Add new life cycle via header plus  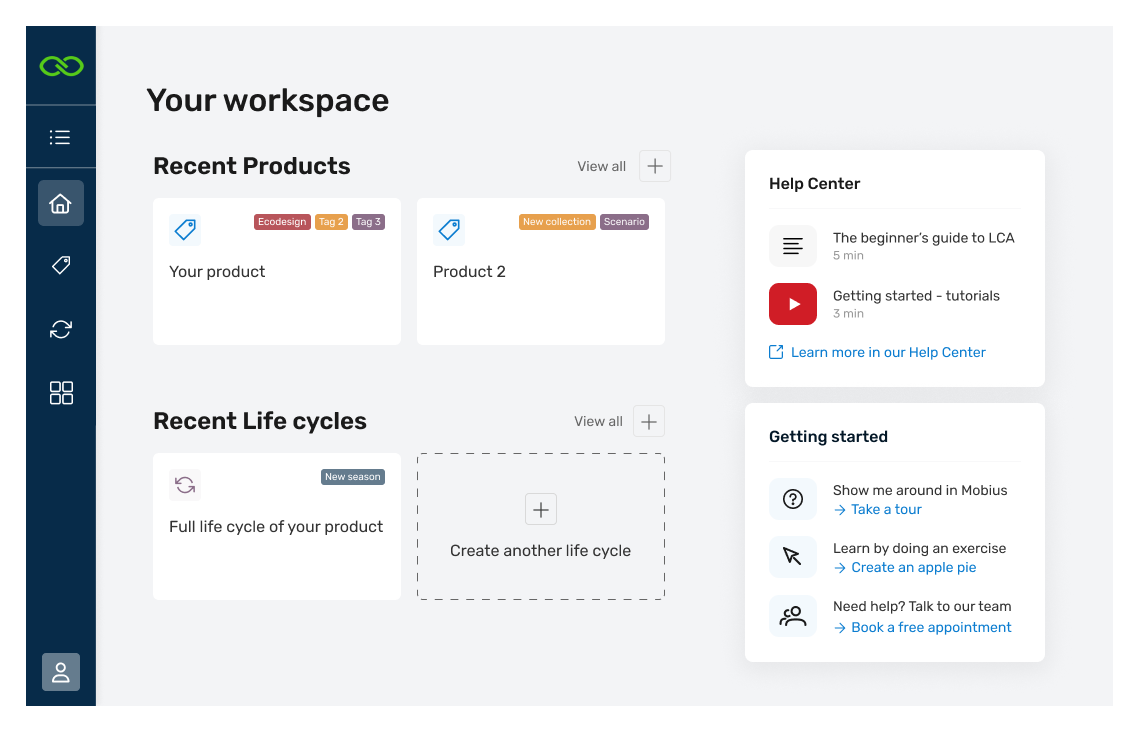pos(649,421)
